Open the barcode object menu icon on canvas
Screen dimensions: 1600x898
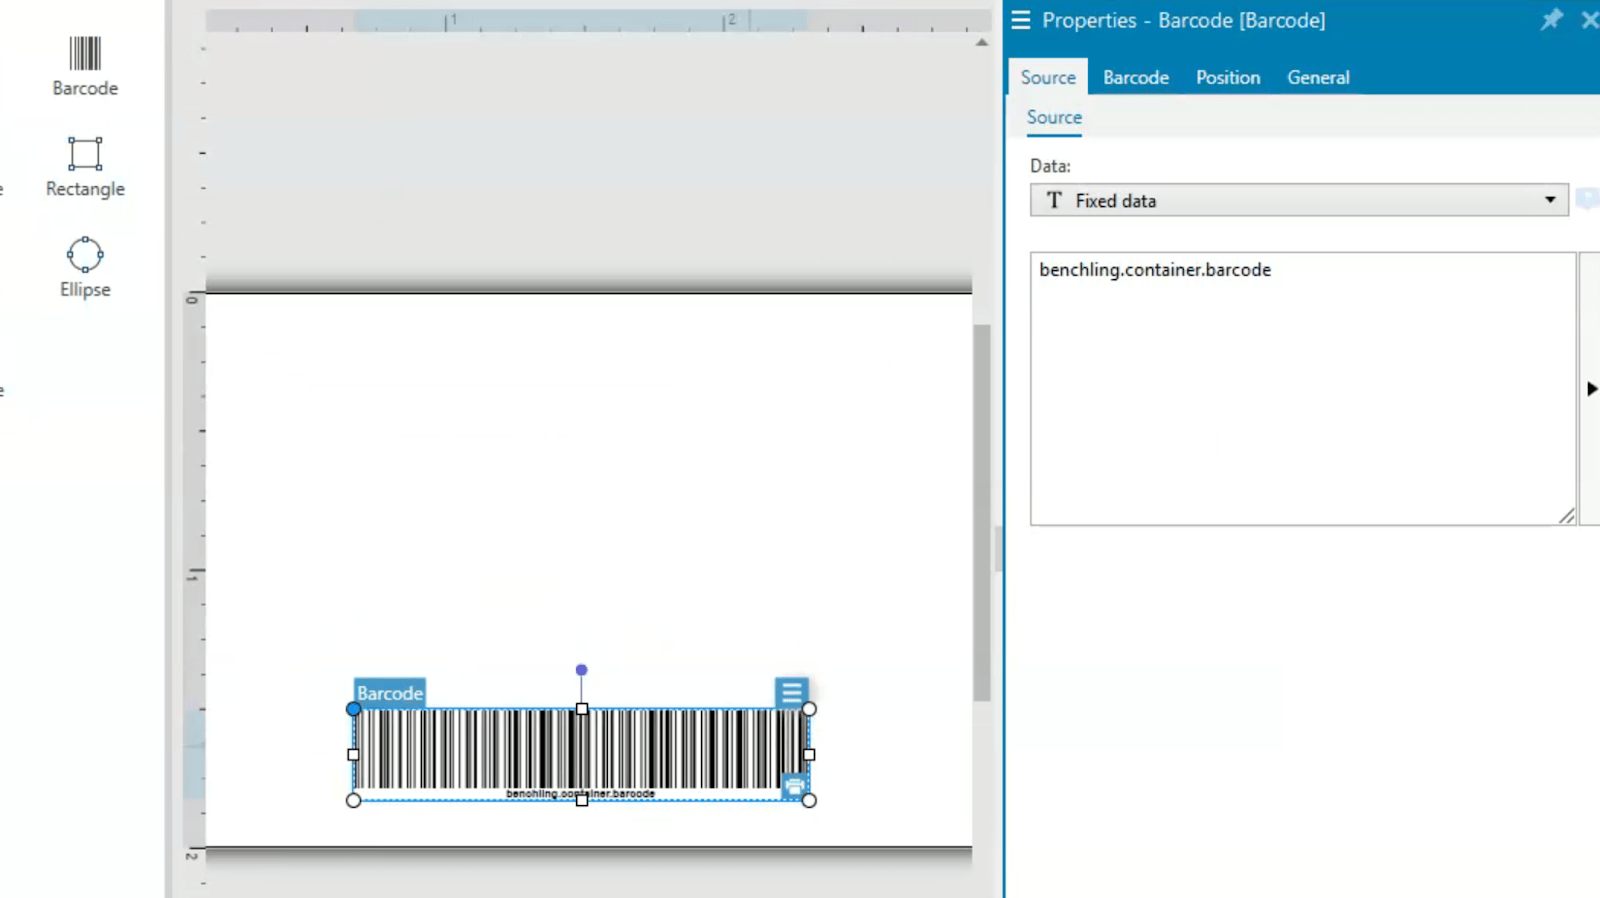tap(791, 692)
